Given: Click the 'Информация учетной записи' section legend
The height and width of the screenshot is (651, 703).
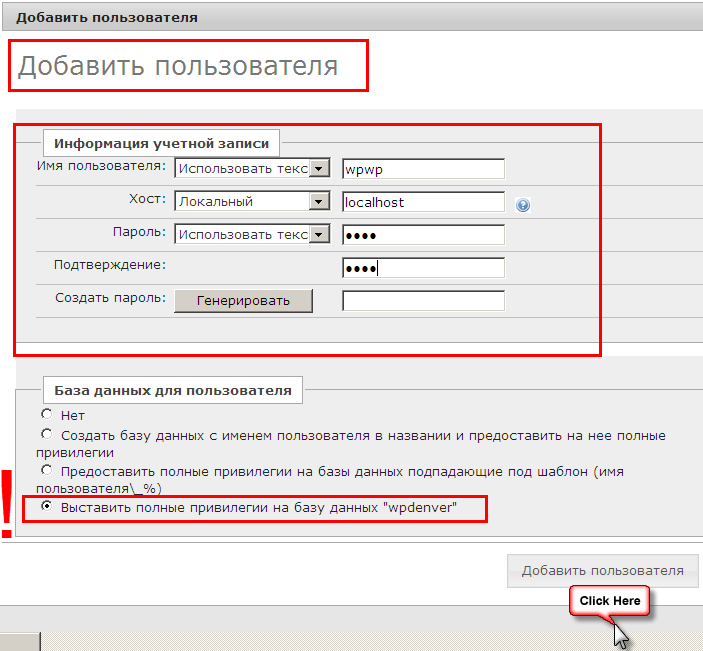Looking at the screenshot, I should 161,143.
